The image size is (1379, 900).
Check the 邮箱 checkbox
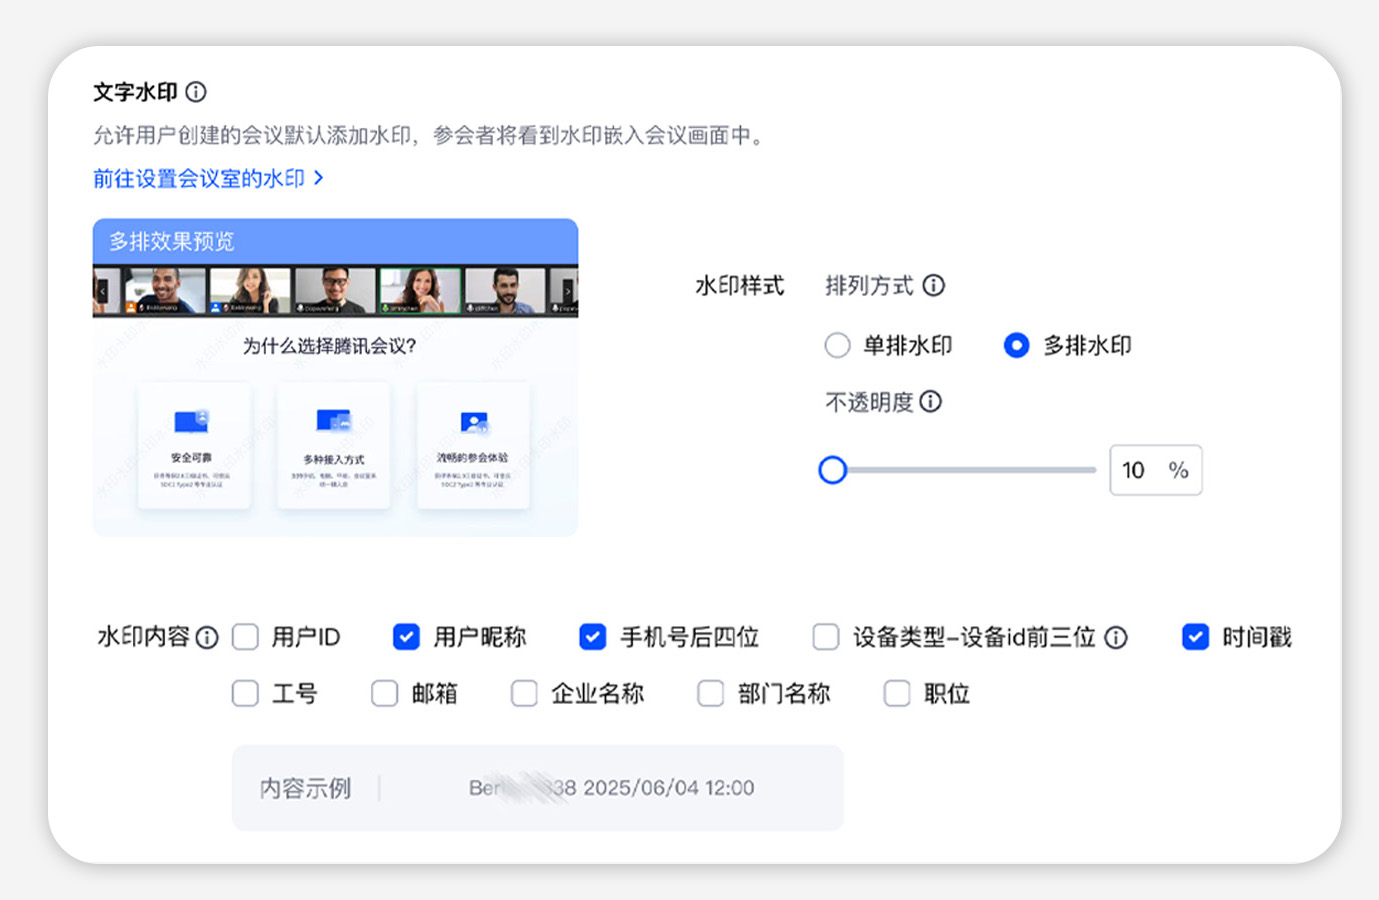pos(385,693)
